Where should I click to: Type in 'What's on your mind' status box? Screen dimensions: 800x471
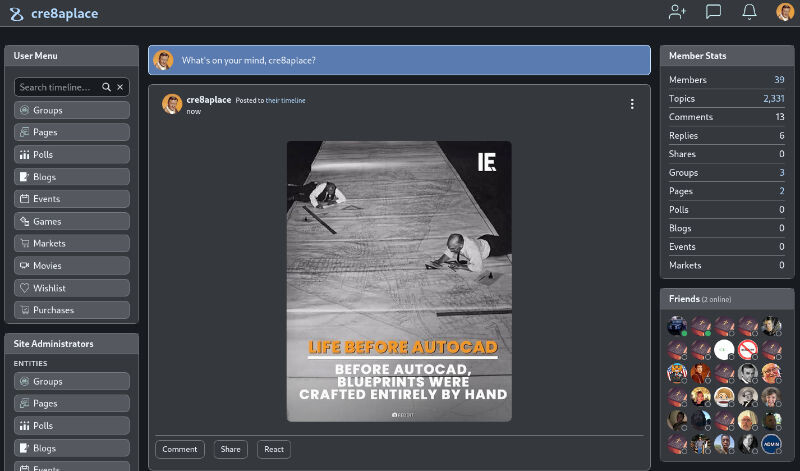(400, 60)
